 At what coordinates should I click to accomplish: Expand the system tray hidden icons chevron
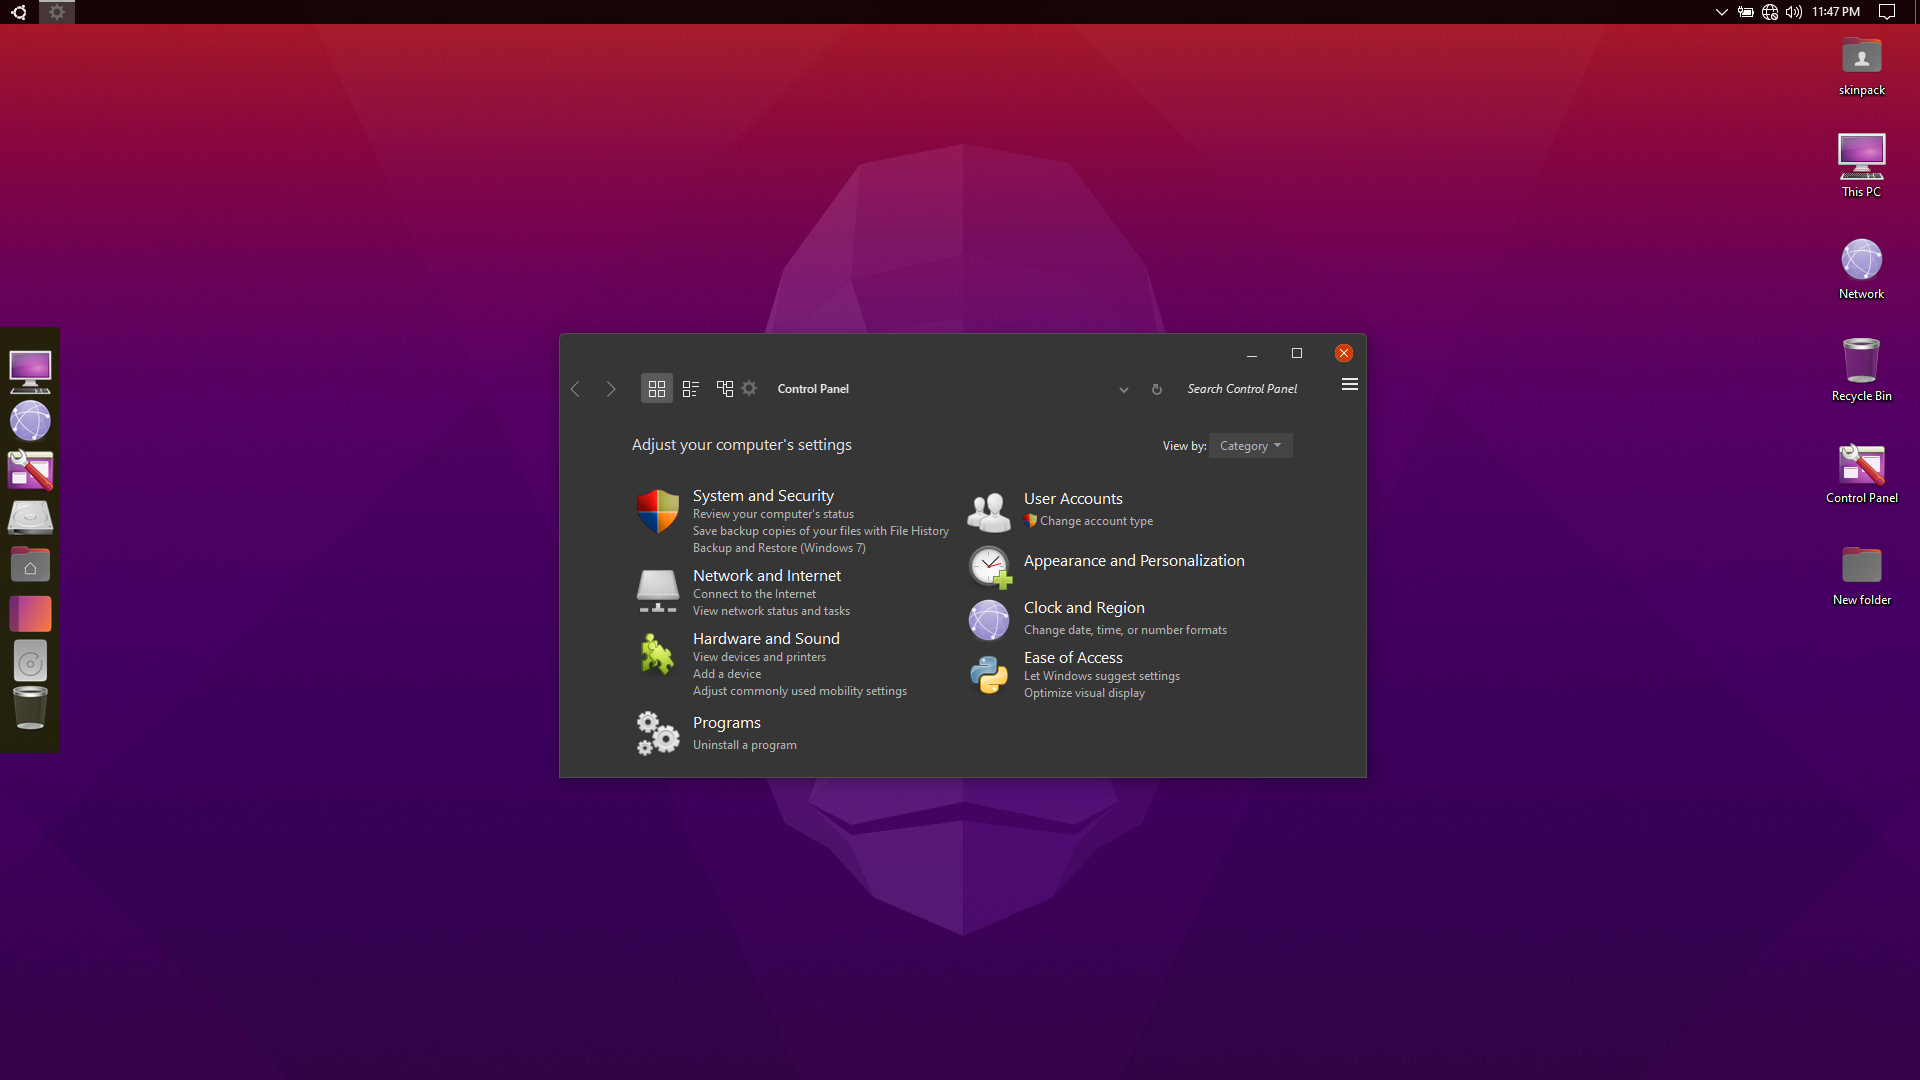[1721, 12]
